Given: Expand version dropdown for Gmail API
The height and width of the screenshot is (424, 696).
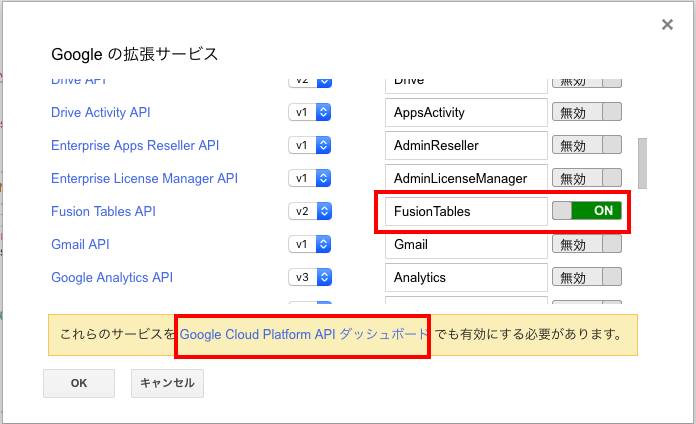Looking at the screenshot, I should 310,244.
